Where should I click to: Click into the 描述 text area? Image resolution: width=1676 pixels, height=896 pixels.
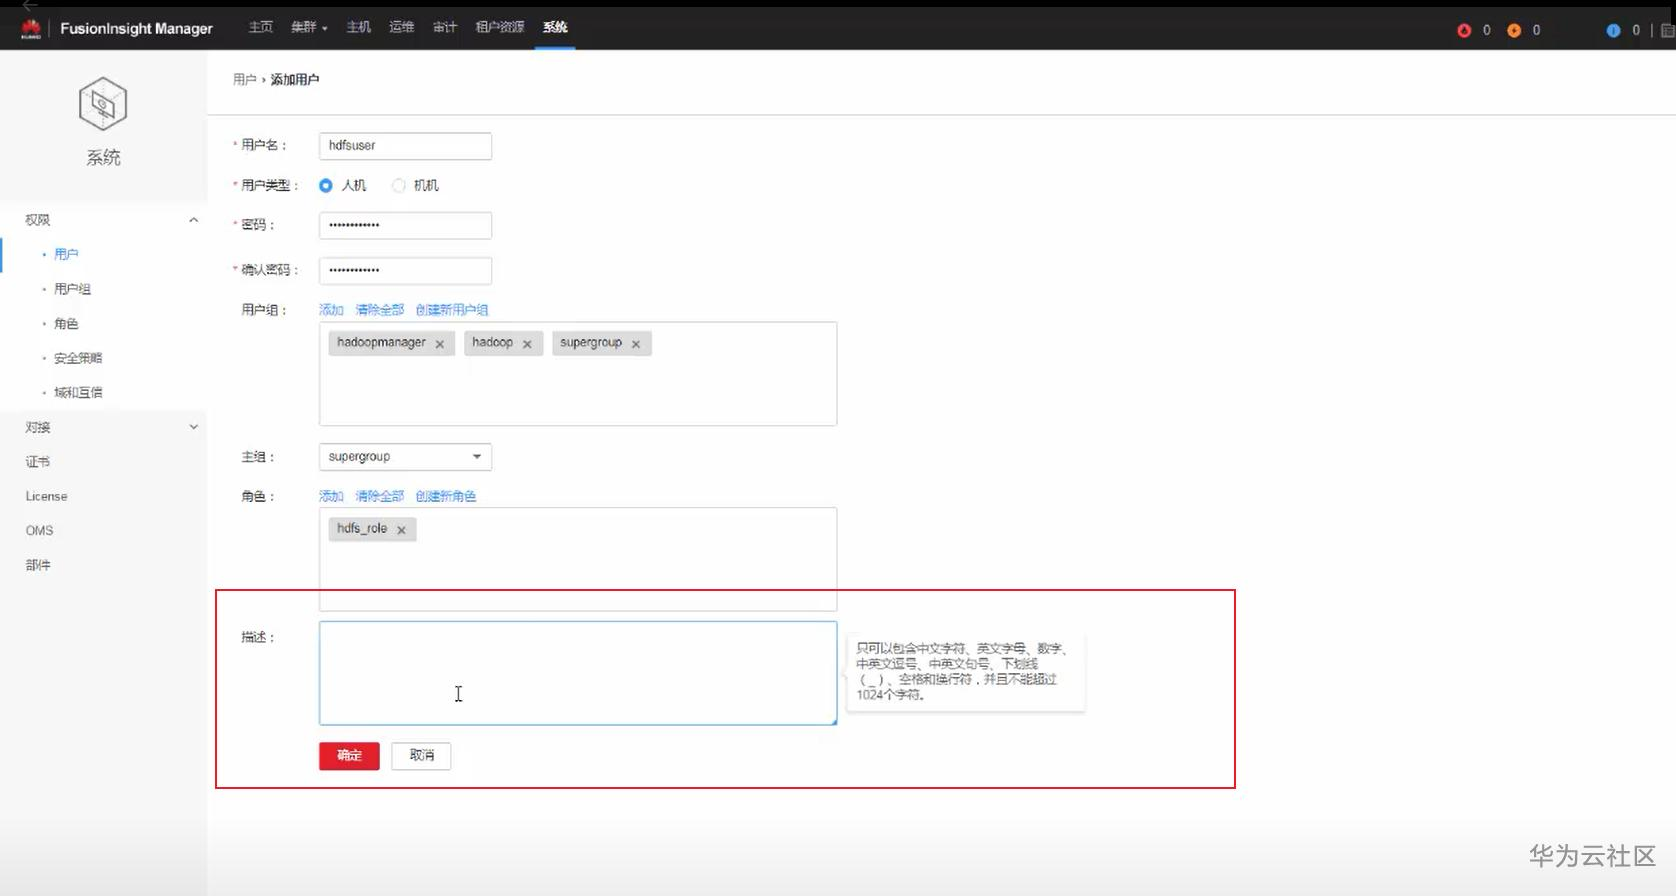(x=578, y=673)
